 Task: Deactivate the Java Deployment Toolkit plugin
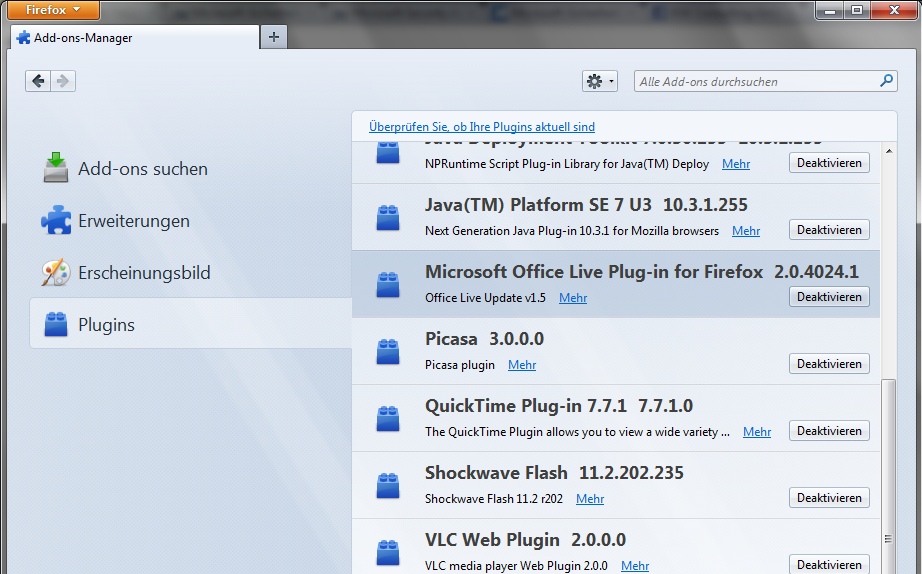tap(829, 163)
